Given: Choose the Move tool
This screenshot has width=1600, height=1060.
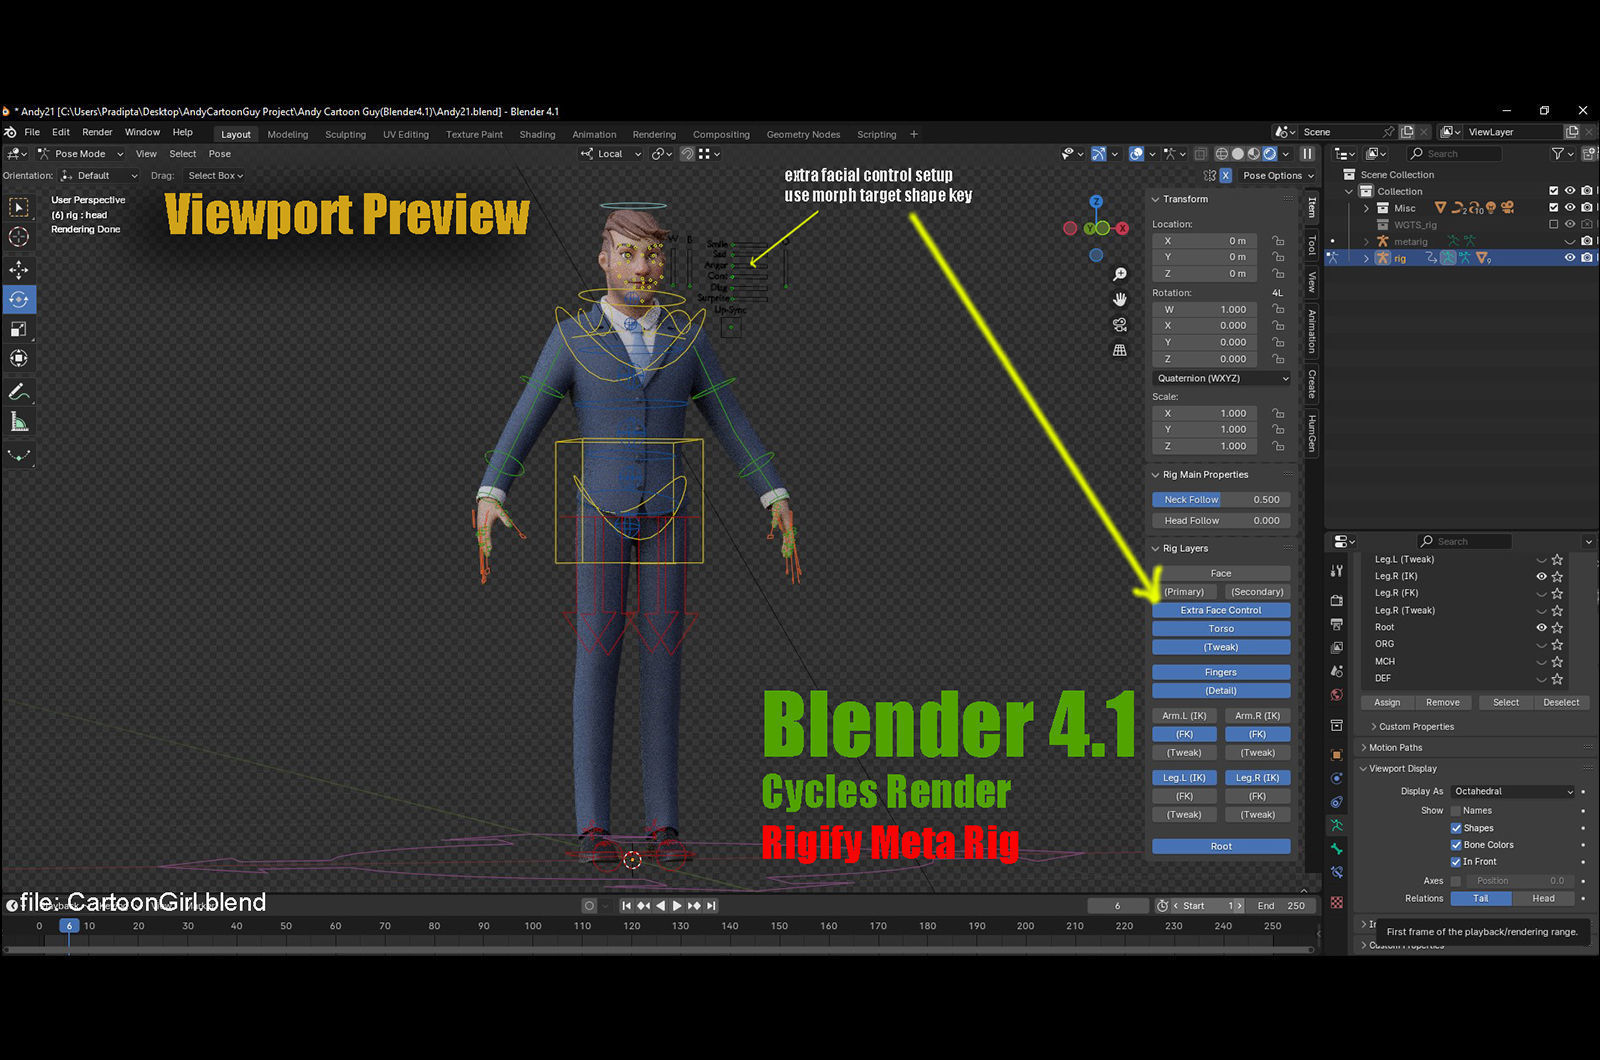Looking at the screenshot, I should click(19, 270).
